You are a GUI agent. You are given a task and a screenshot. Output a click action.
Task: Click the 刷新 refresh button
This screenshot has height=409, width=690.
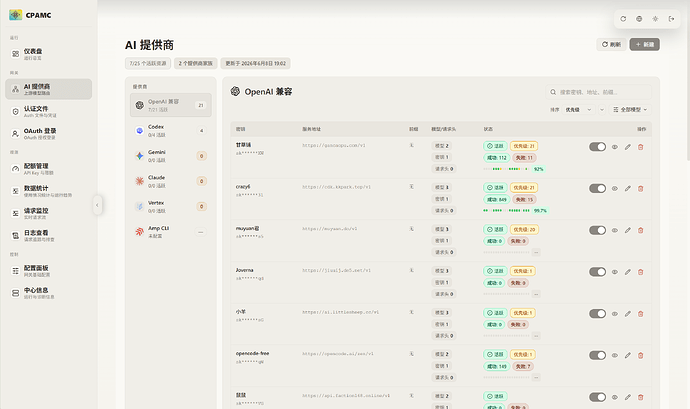(x=611, y=44)
